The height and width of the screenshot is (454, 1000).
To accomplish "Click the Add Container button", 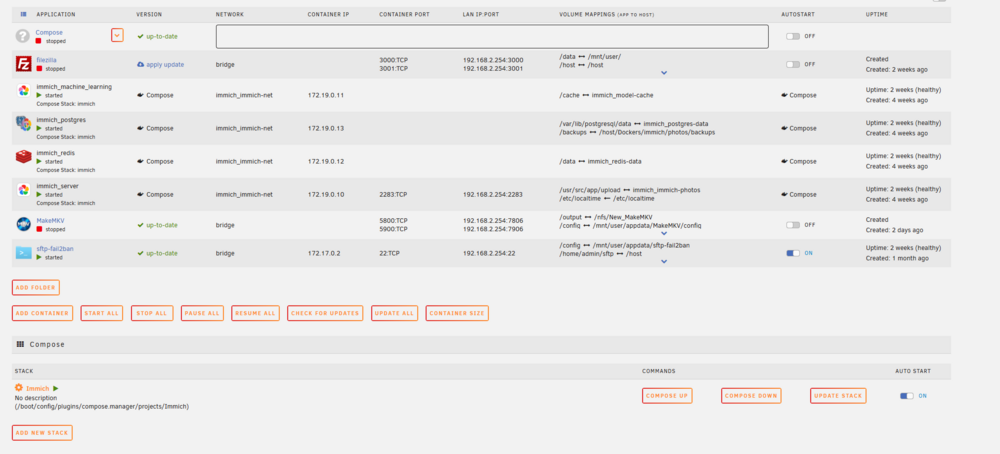I will click(x=42, y=313).
